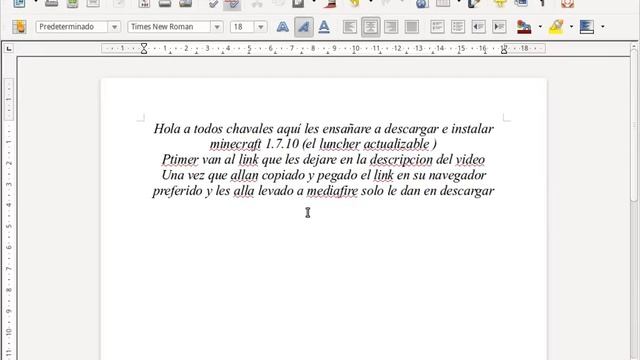Apply the font color
The image size is (640, 360).
pos(524,27)
